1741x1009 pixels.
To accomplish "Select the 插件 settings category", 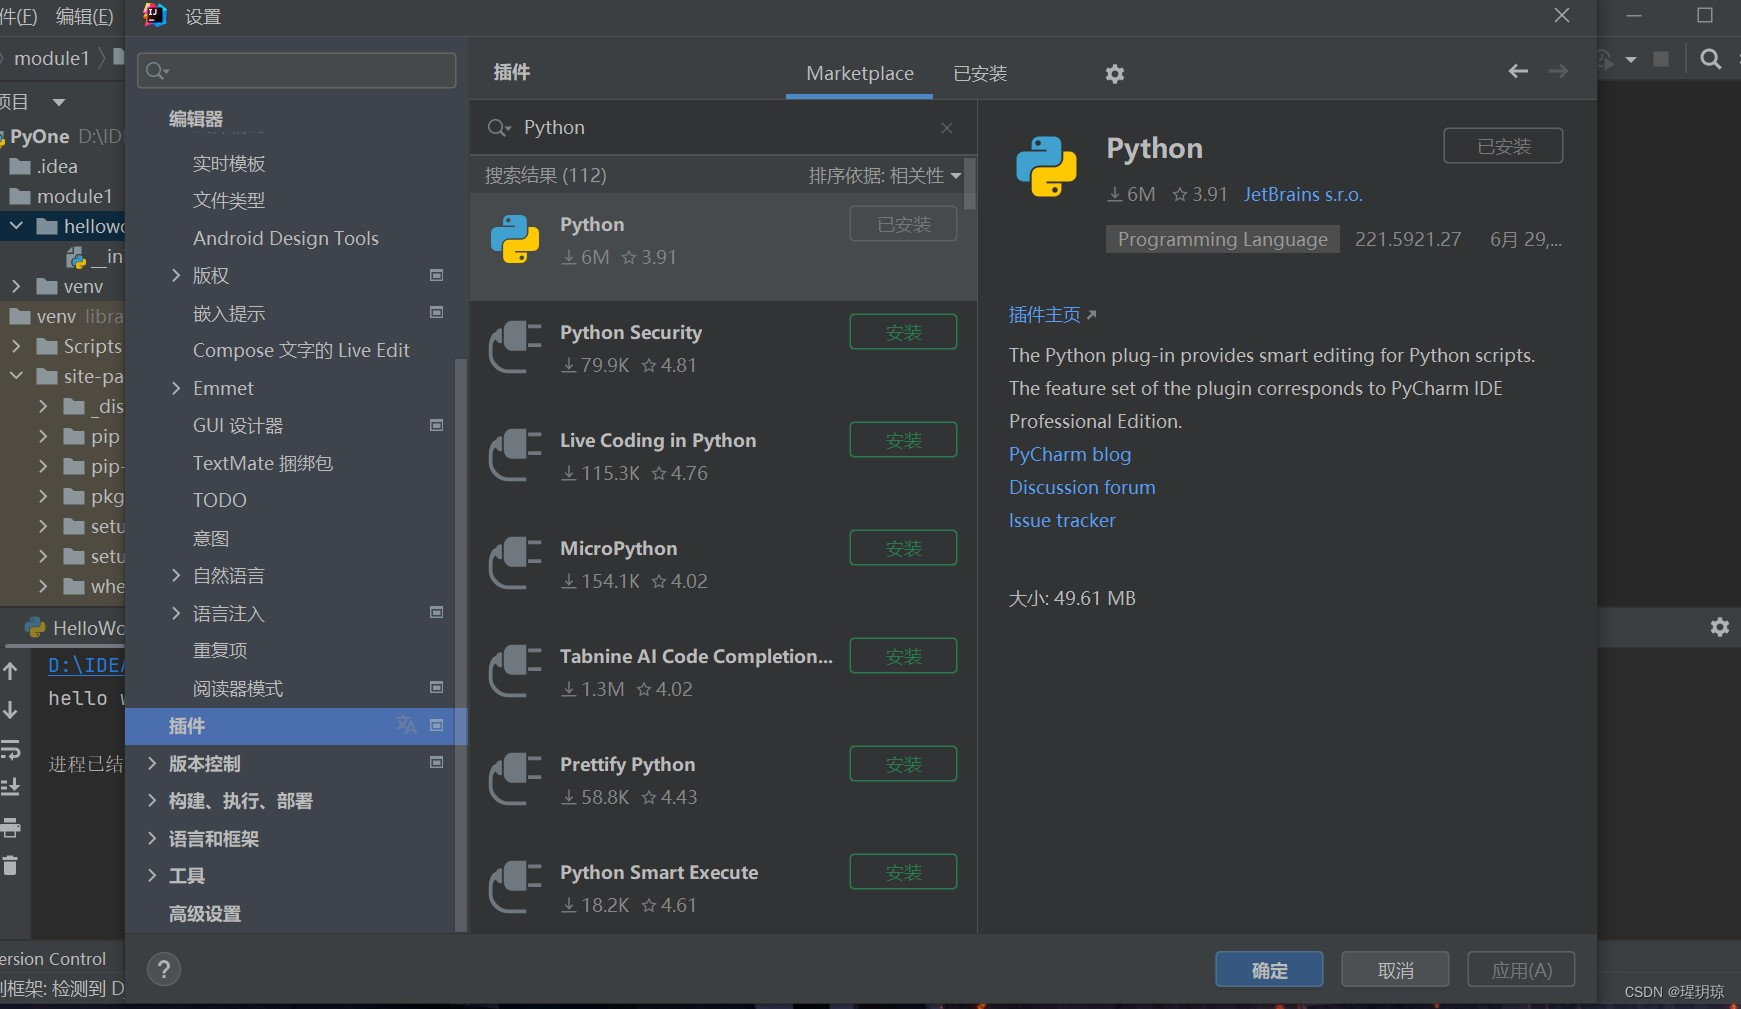I will tap(296, 726).
